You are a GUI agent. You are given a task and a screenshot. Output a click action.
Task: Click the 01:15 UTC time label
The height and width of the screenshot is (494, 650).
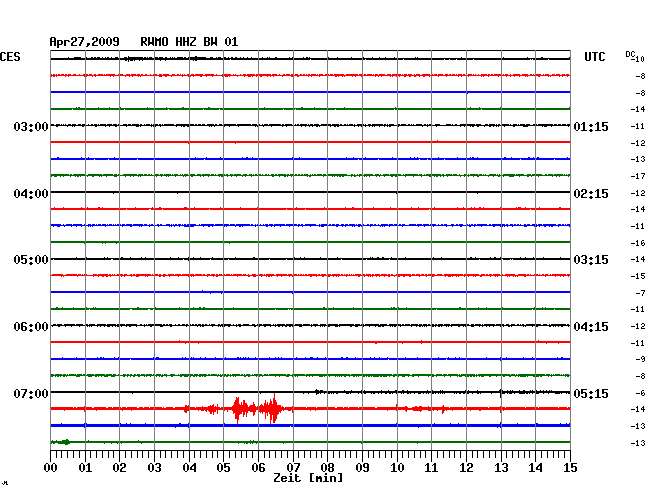(x=591, y=127)
